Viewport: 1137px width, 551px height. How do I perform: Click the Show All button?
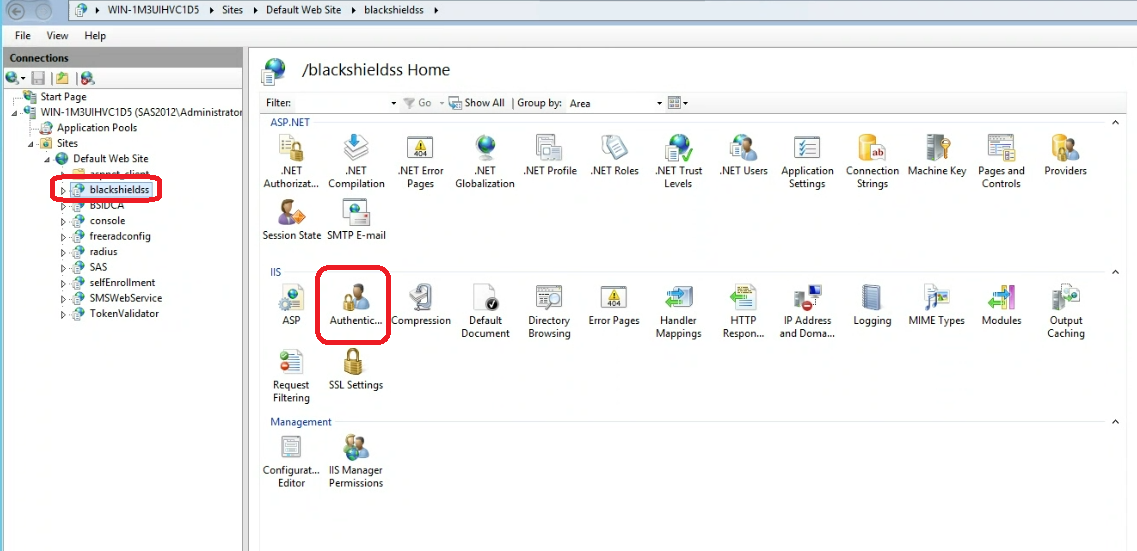click(476, 103)
